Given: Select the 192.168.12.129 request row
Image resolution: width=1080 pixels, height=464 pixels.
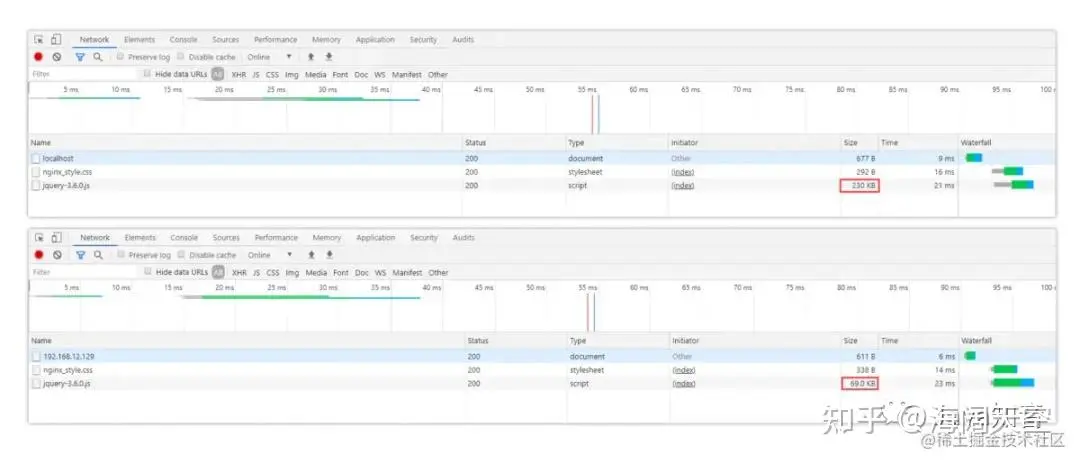Looking at the screenshot, I should coord(68,356).
